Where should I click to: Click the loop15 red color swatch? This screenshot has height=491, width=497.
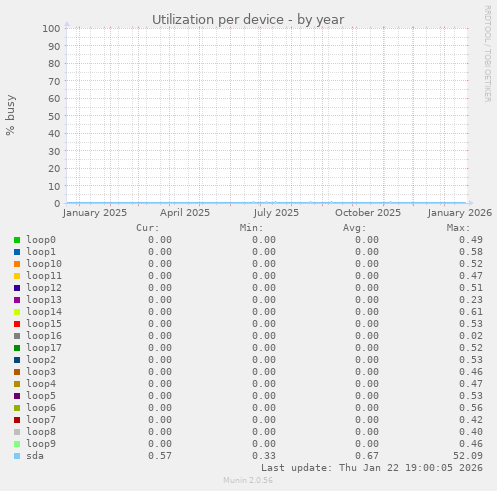[x=17, y=324]
